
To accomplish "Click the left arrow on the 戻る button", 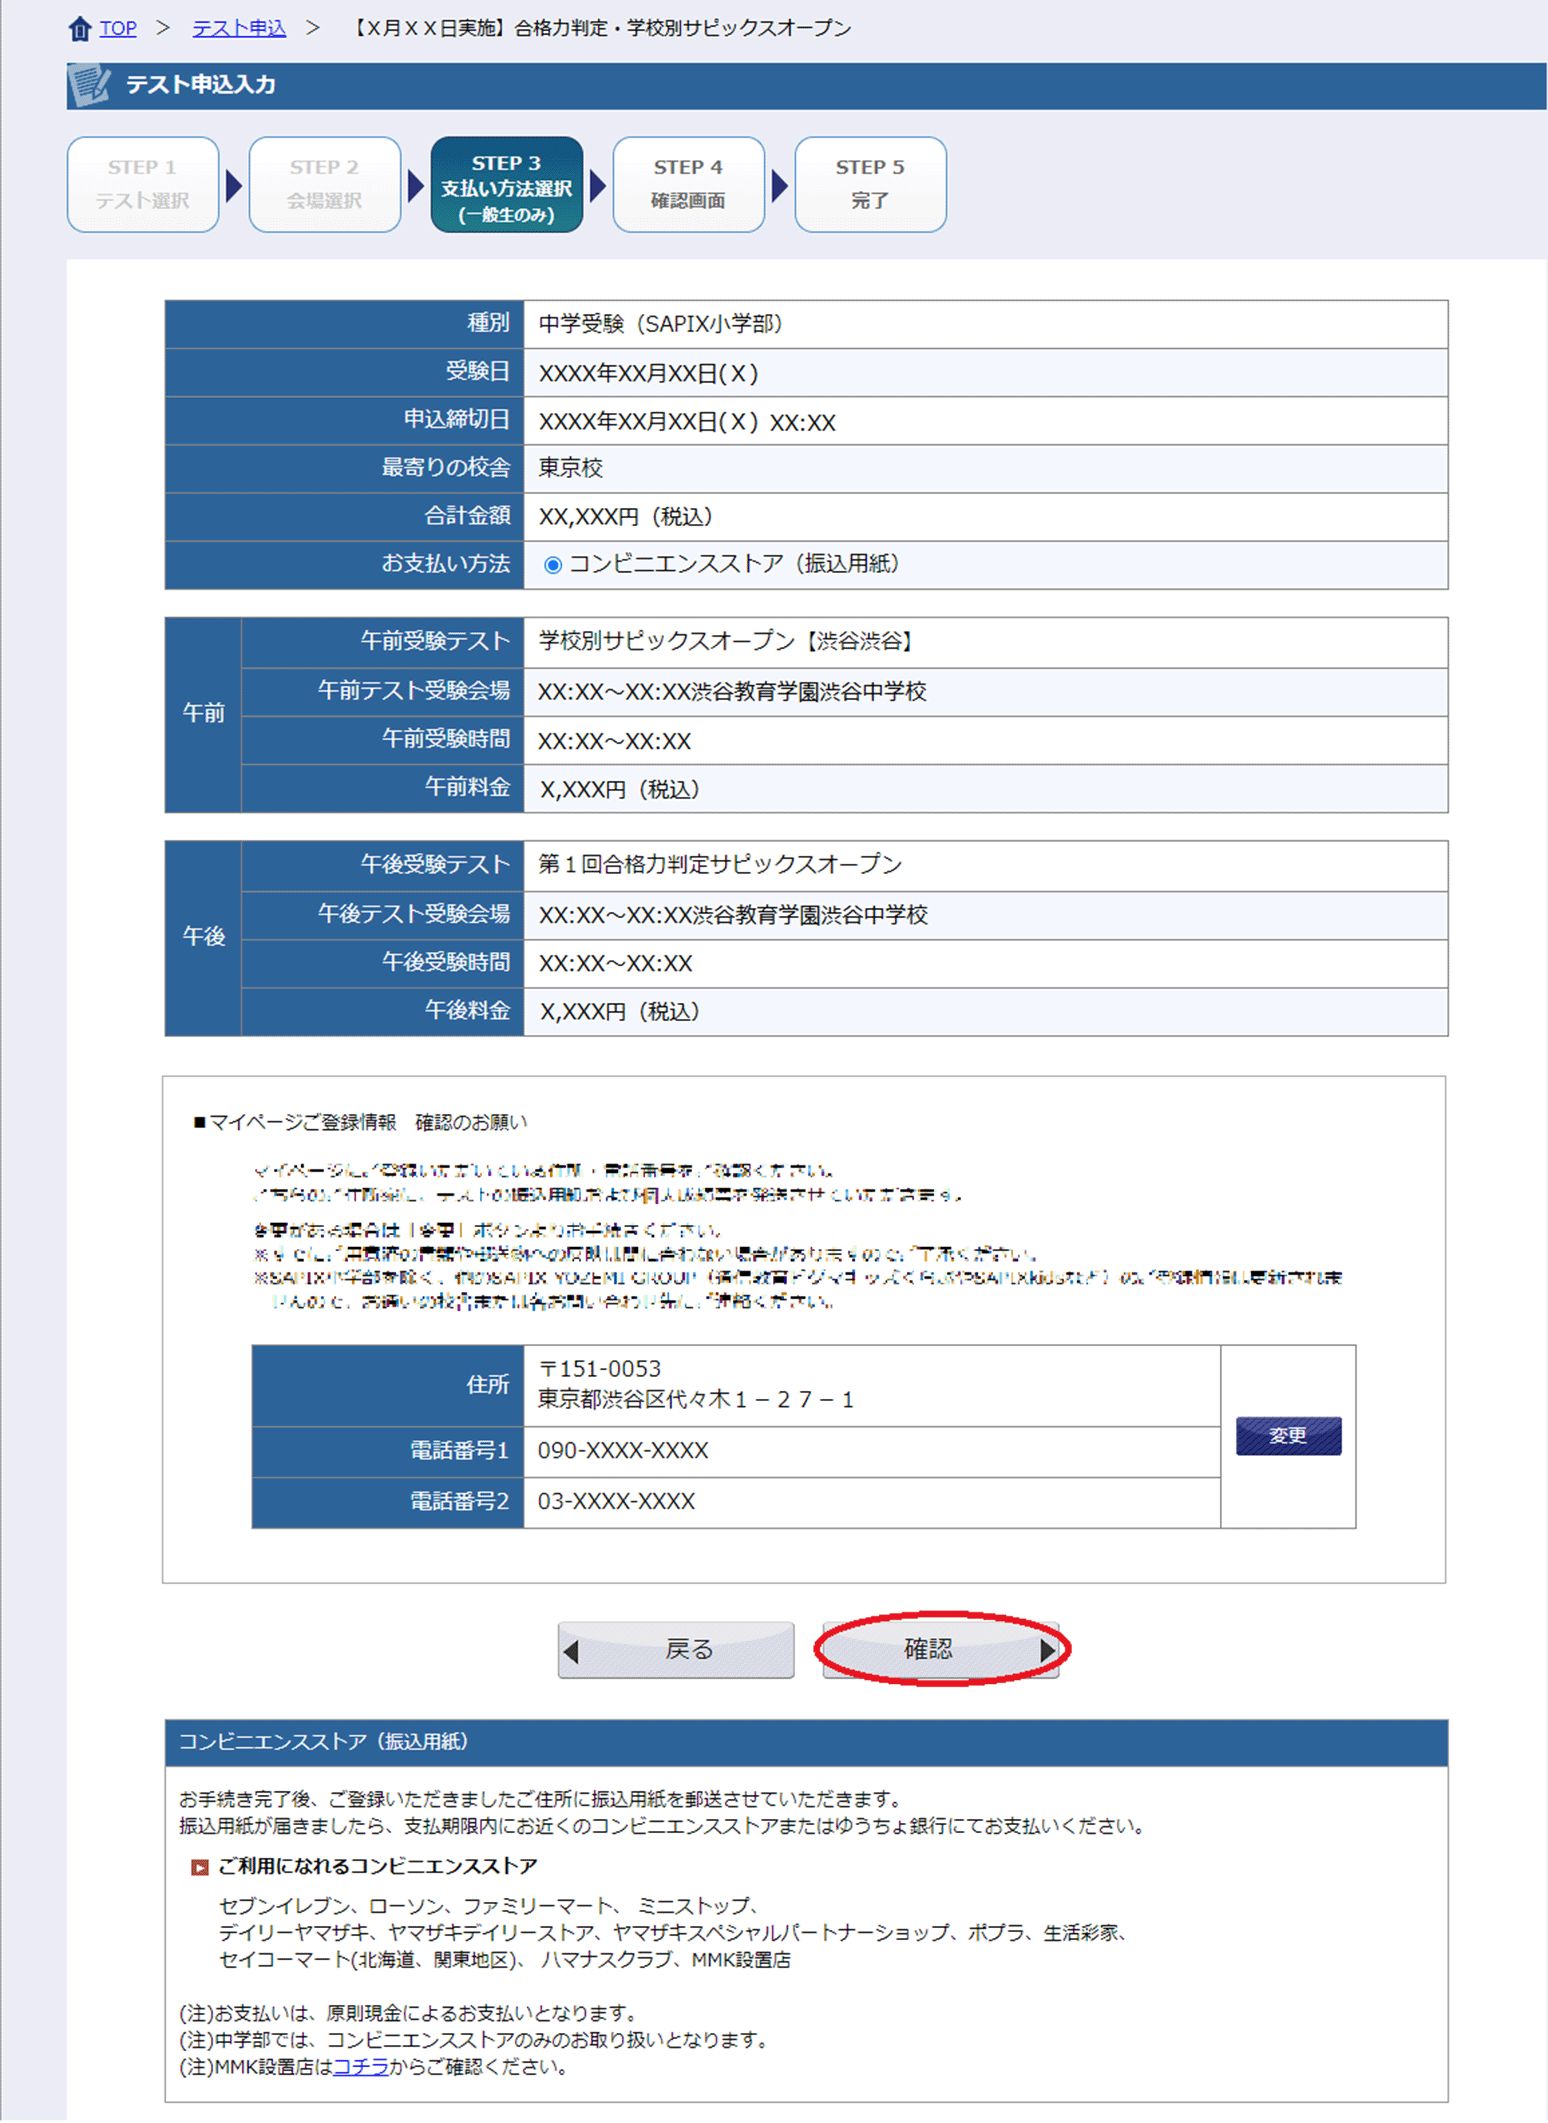I will (x=572, y=1651).
